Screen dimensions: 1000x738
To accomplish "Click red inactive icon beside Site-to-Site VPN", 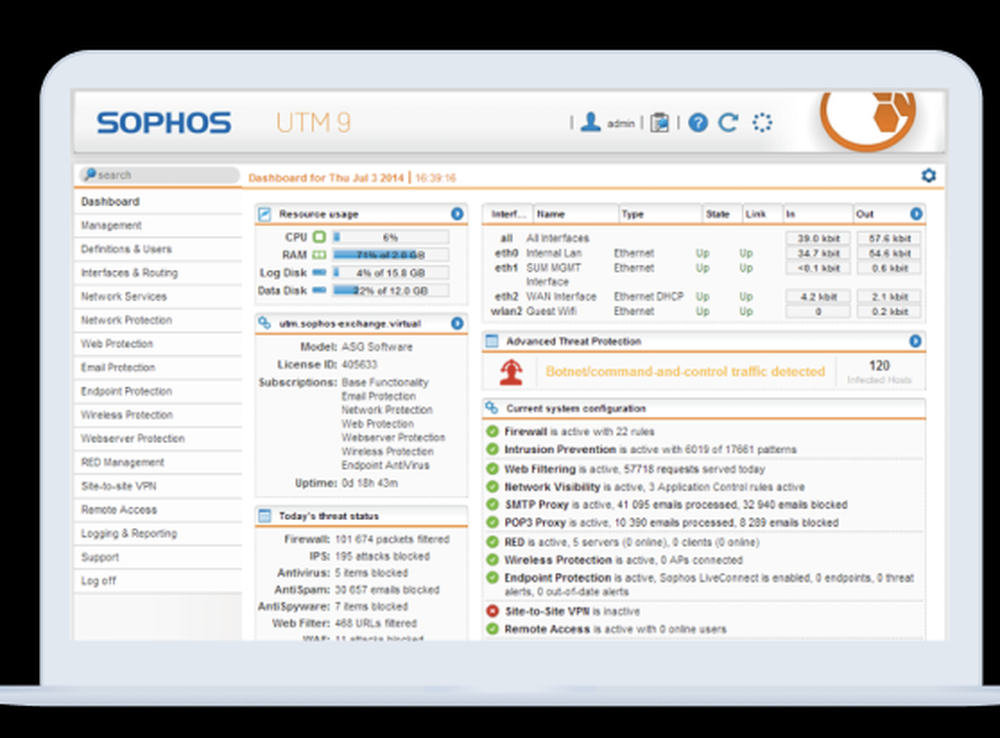I will pyautogui.click(x=492, y=611).
